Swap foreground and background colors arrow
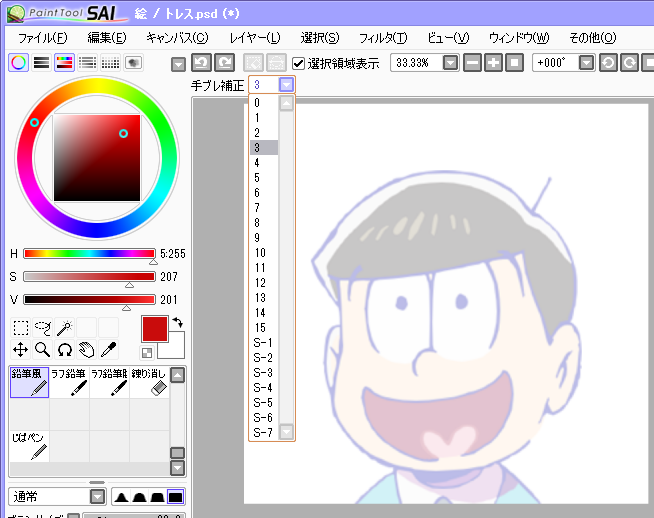654x518 pixels. (178, 322)
